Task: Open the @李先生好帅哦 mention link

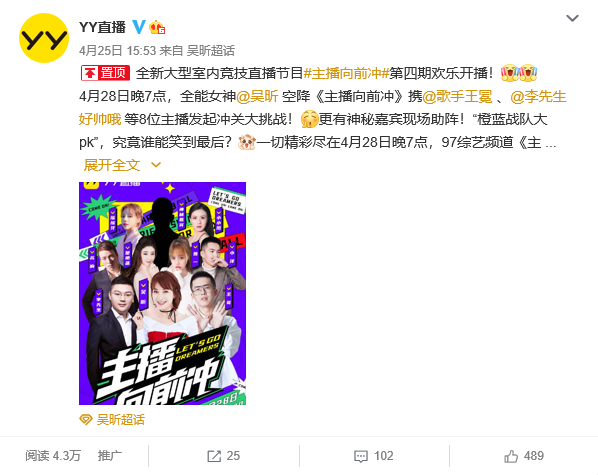Action: pos(538,96)
